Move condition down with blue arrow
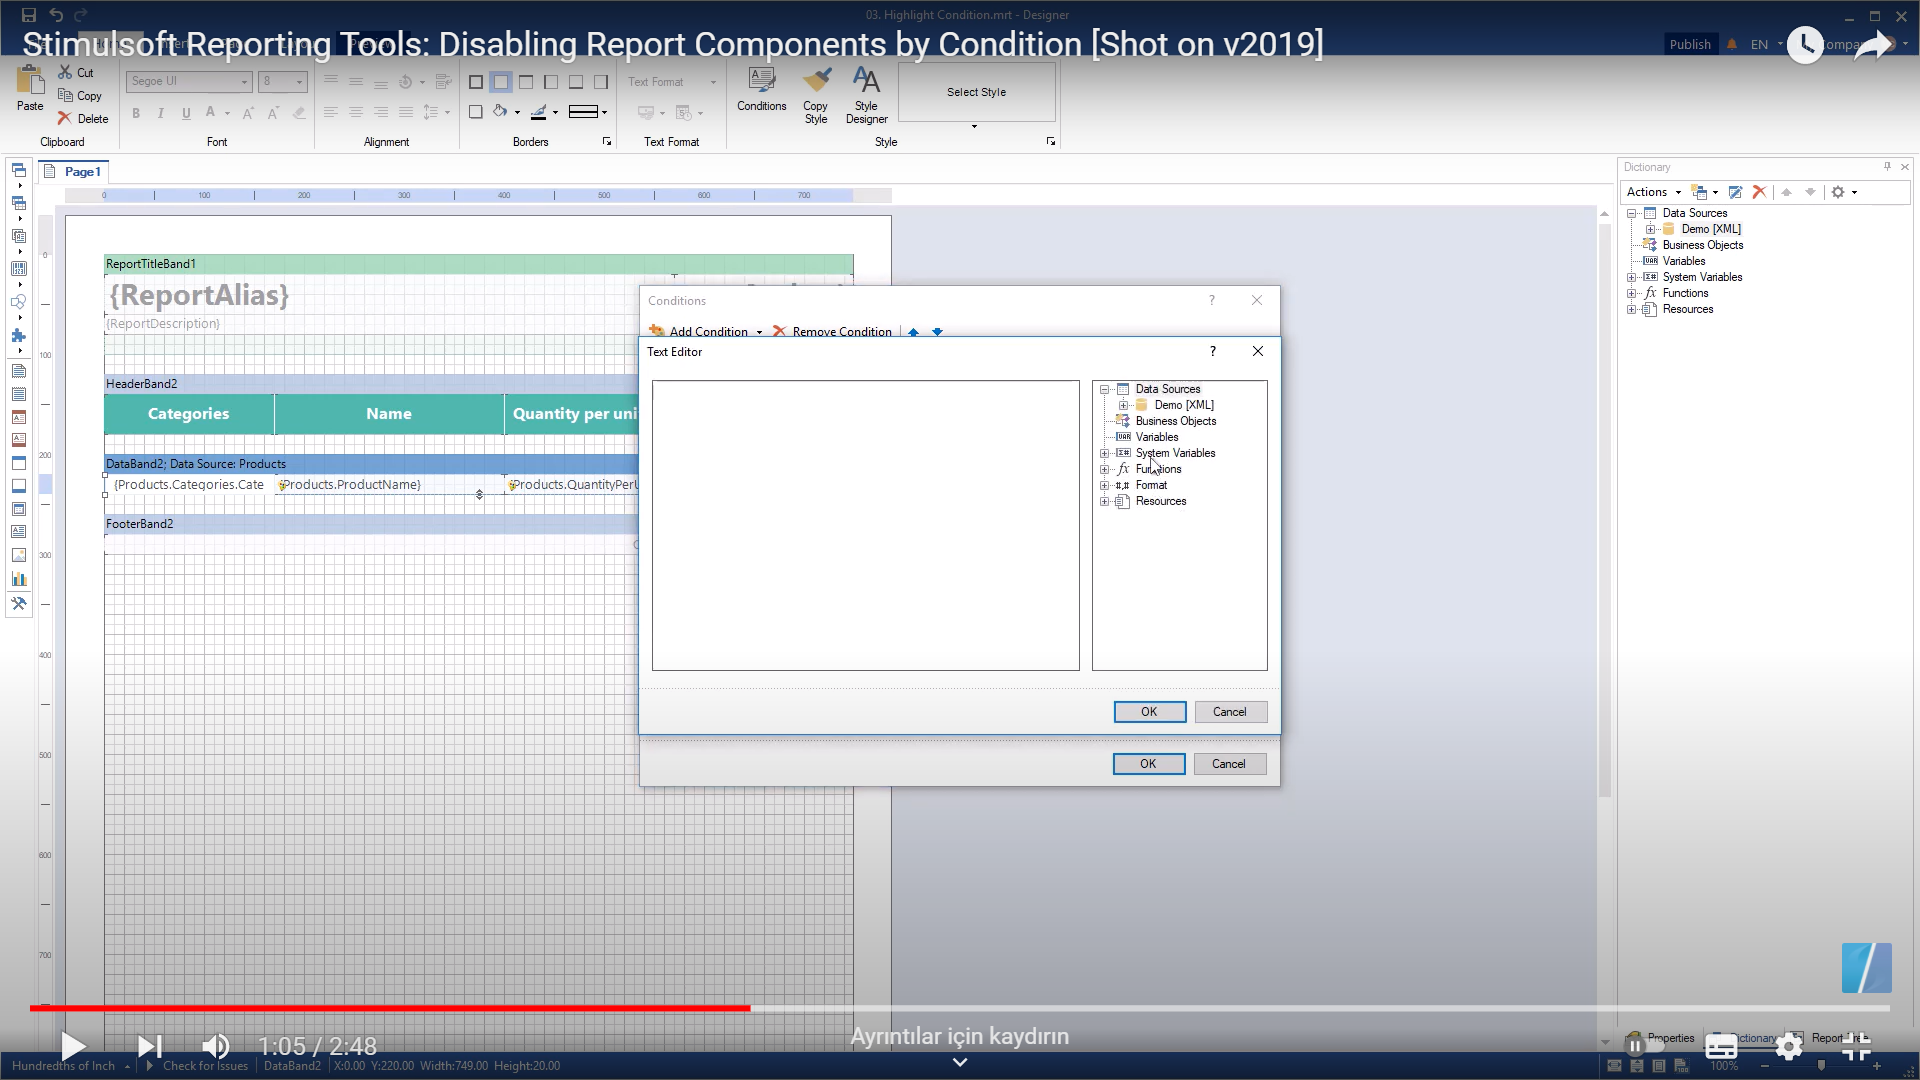Screen dimensions: 1920x1080 click(937, 332)
